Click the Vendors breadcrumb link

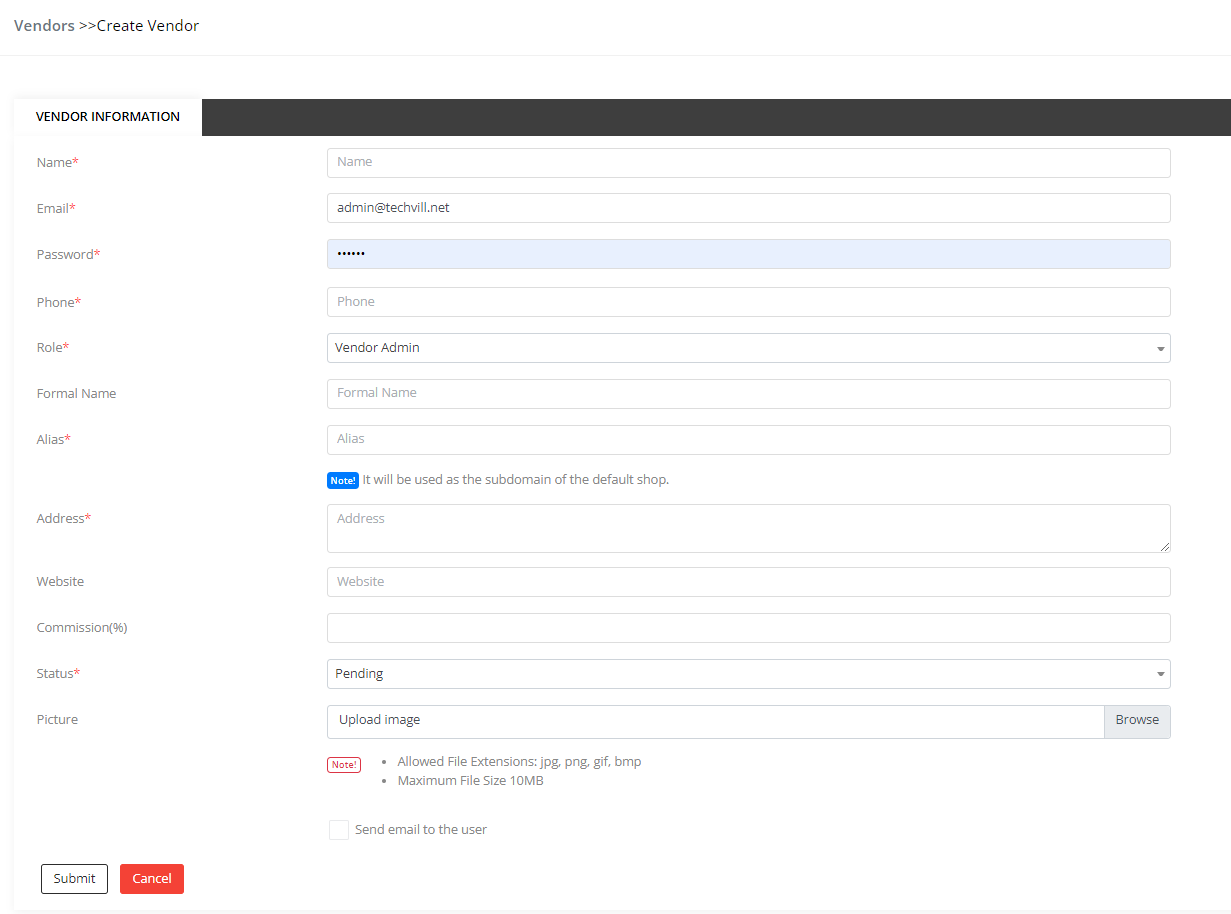(44, 26)
